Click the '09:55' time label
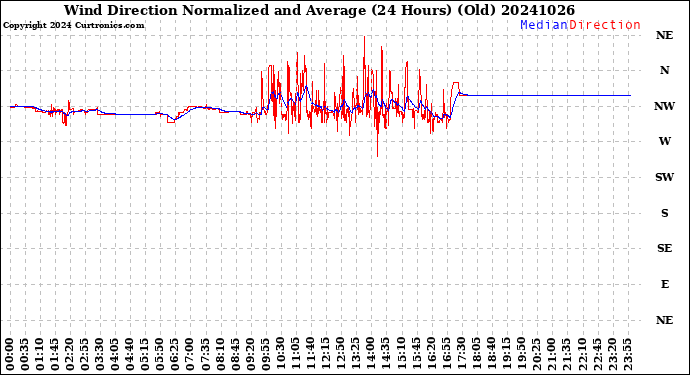The image size is (690, 375). click(x=266, y=354)
